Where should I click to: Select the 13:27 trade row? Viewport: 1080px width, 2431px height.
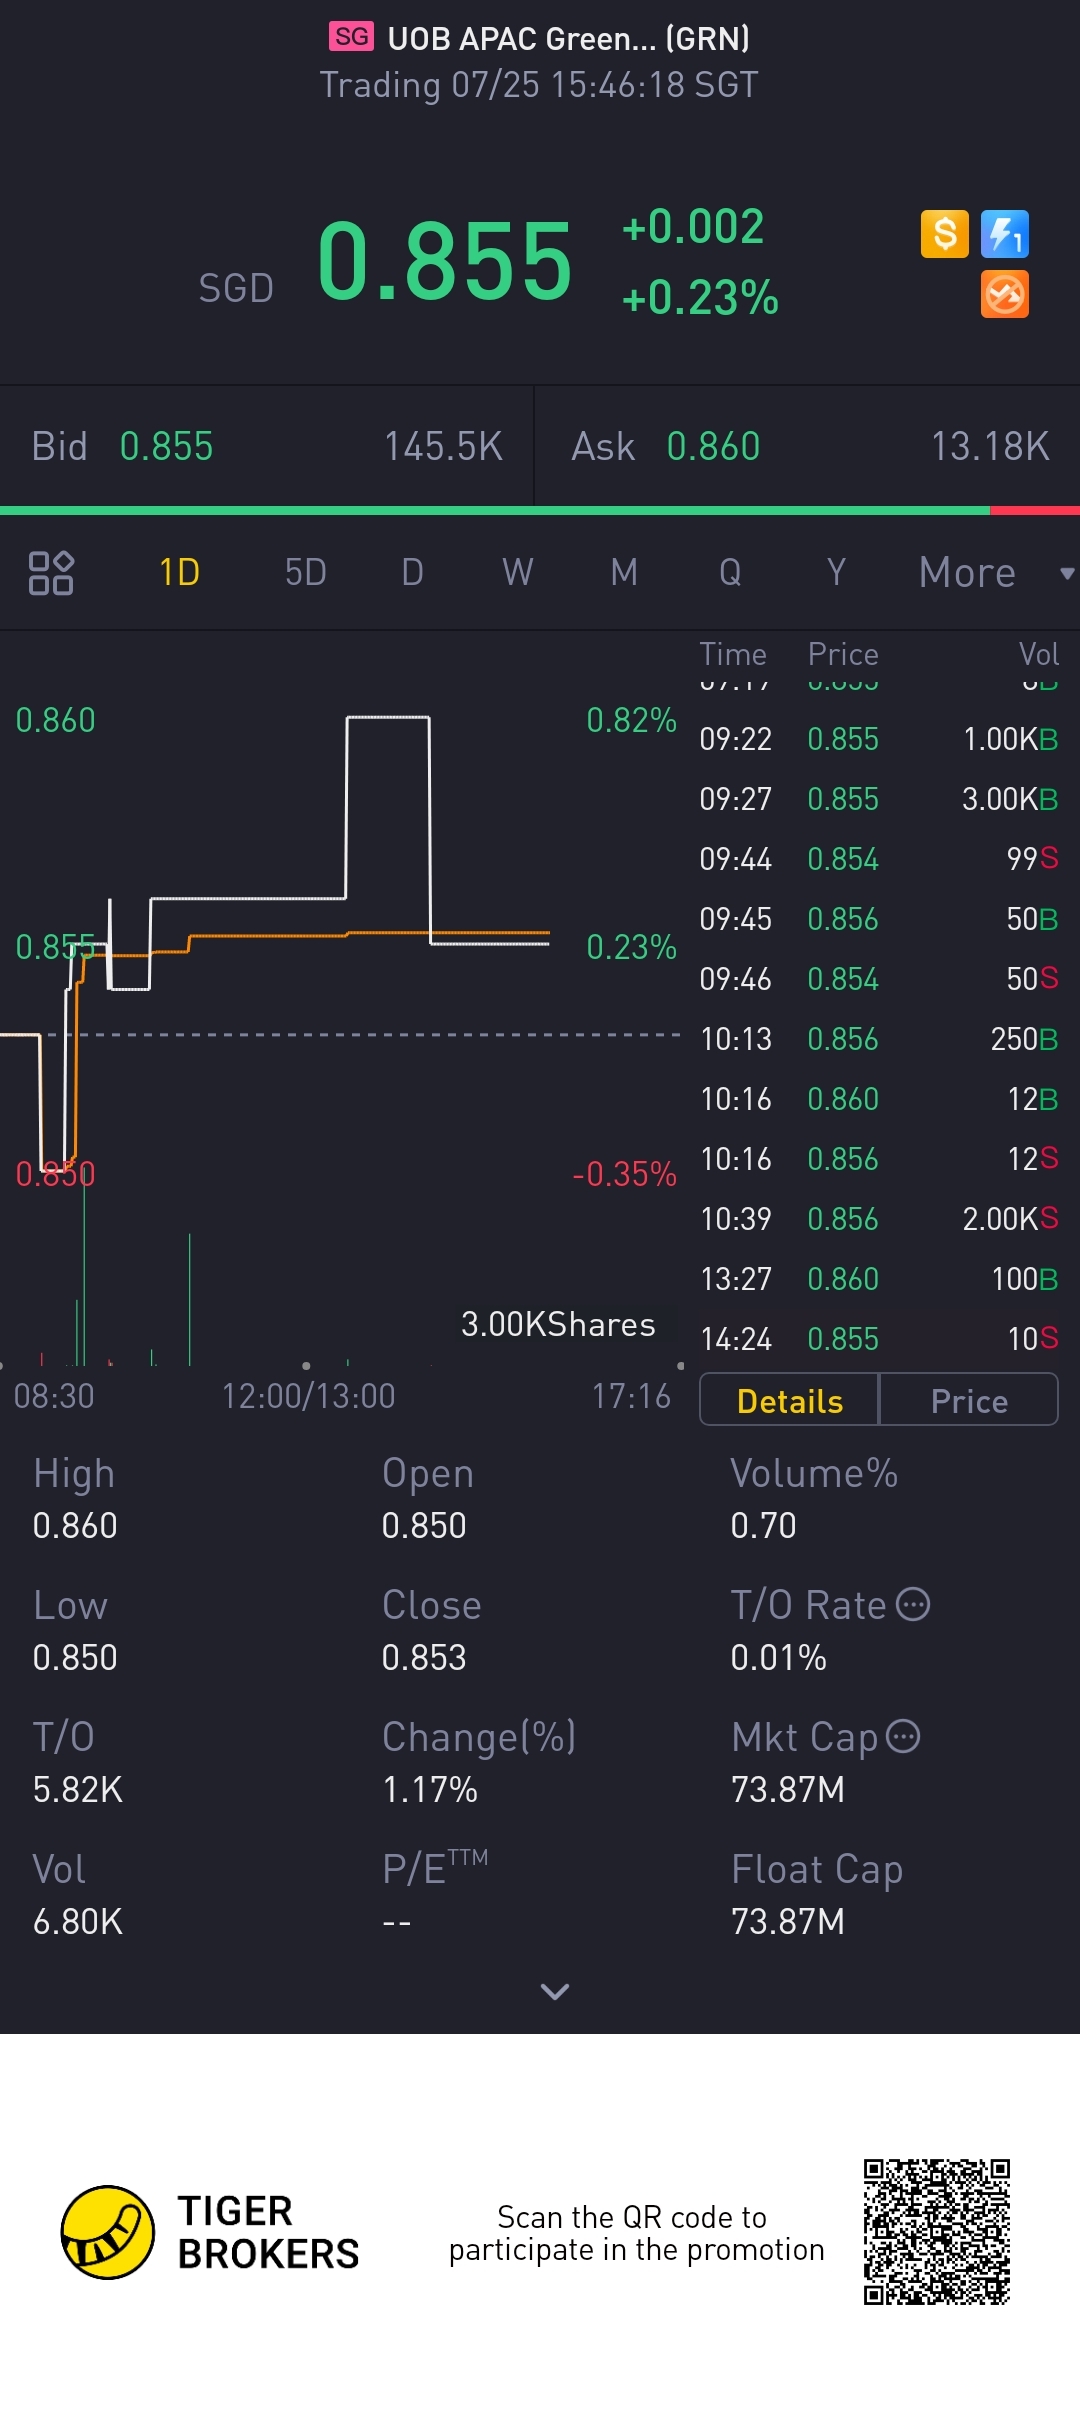[879, 1279]
